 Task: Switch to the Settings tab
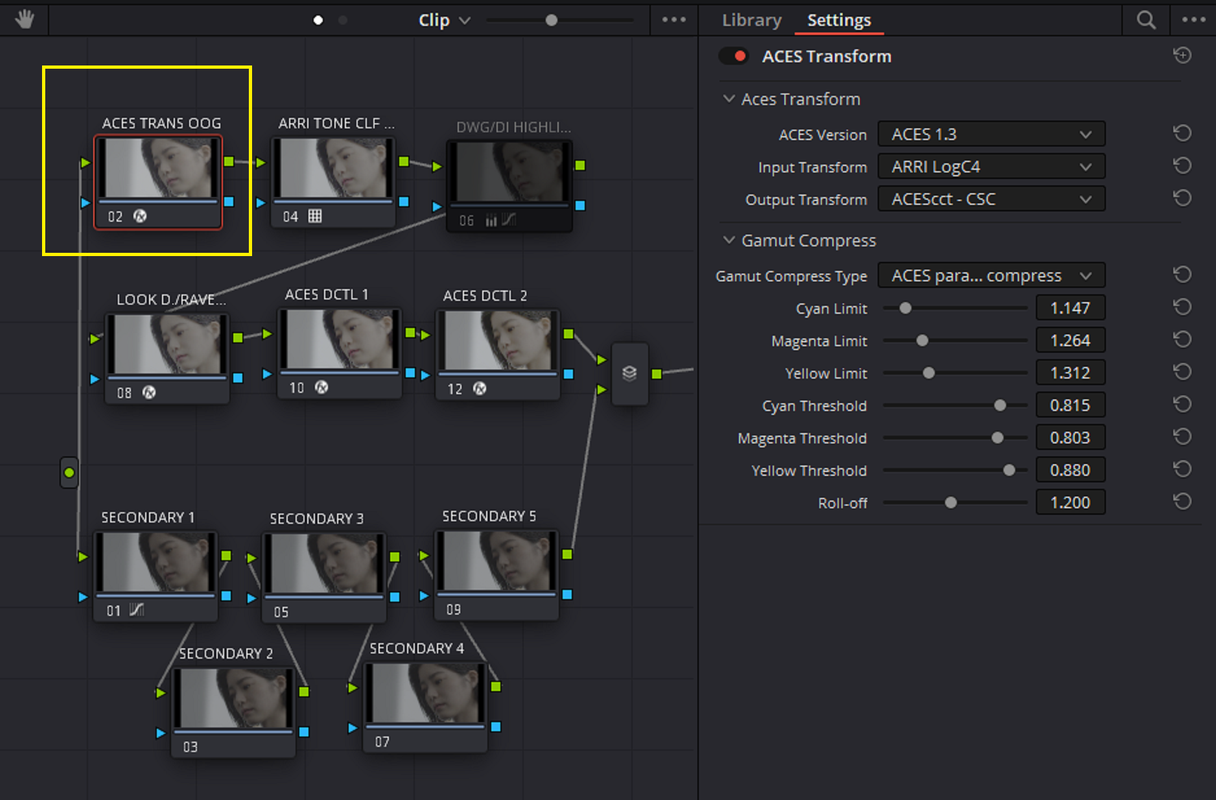[839, 20]
